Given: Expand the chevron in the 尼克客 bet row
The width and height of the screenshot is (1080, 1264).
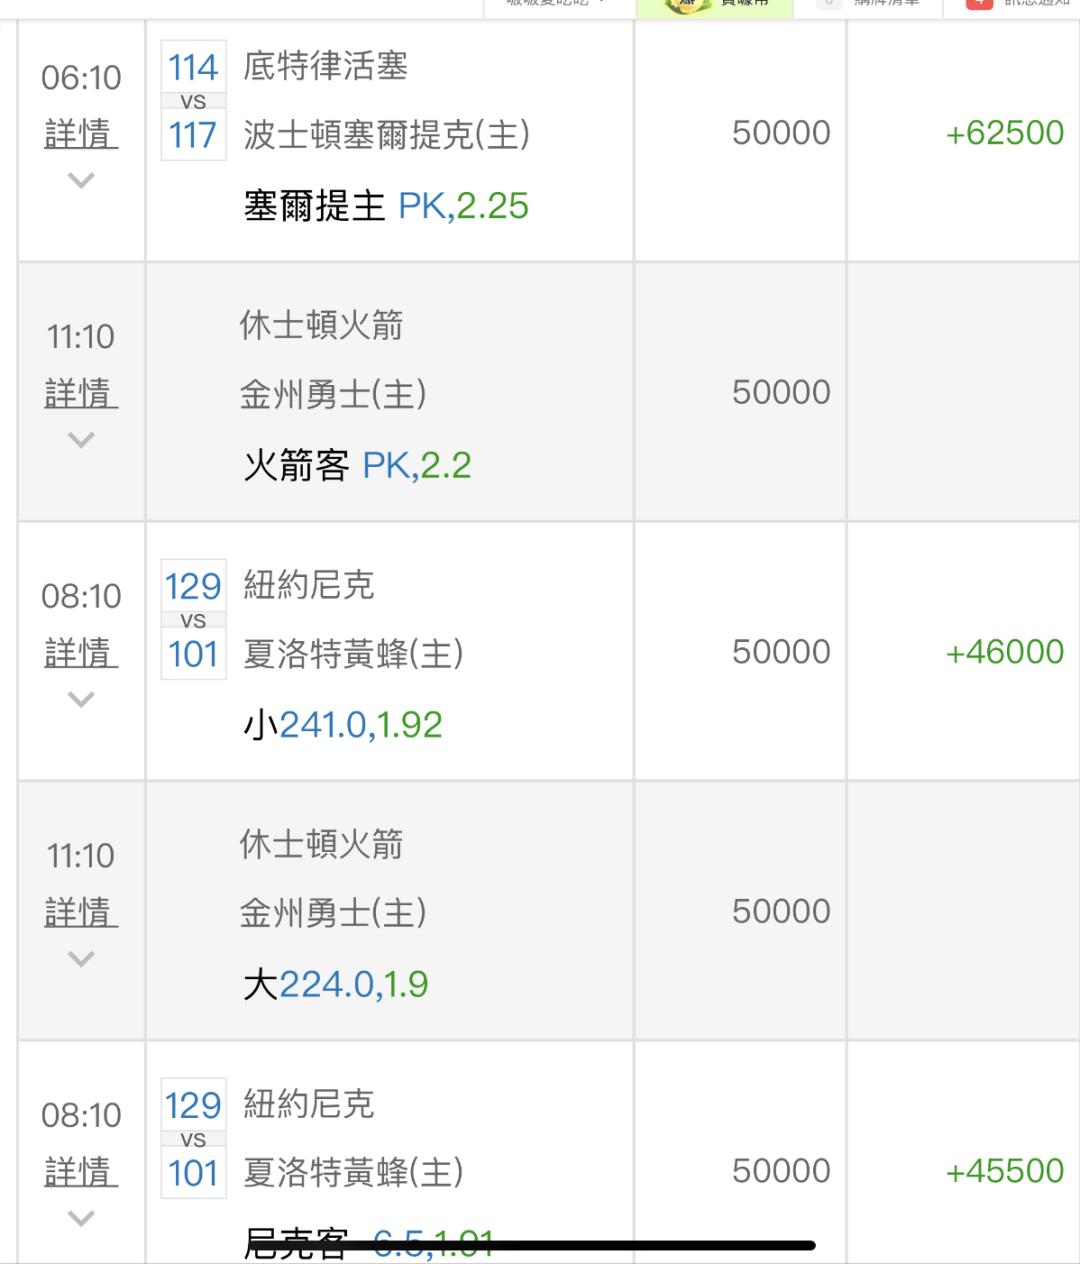Looking at the screenshot, I should (x=81, y=1218).
